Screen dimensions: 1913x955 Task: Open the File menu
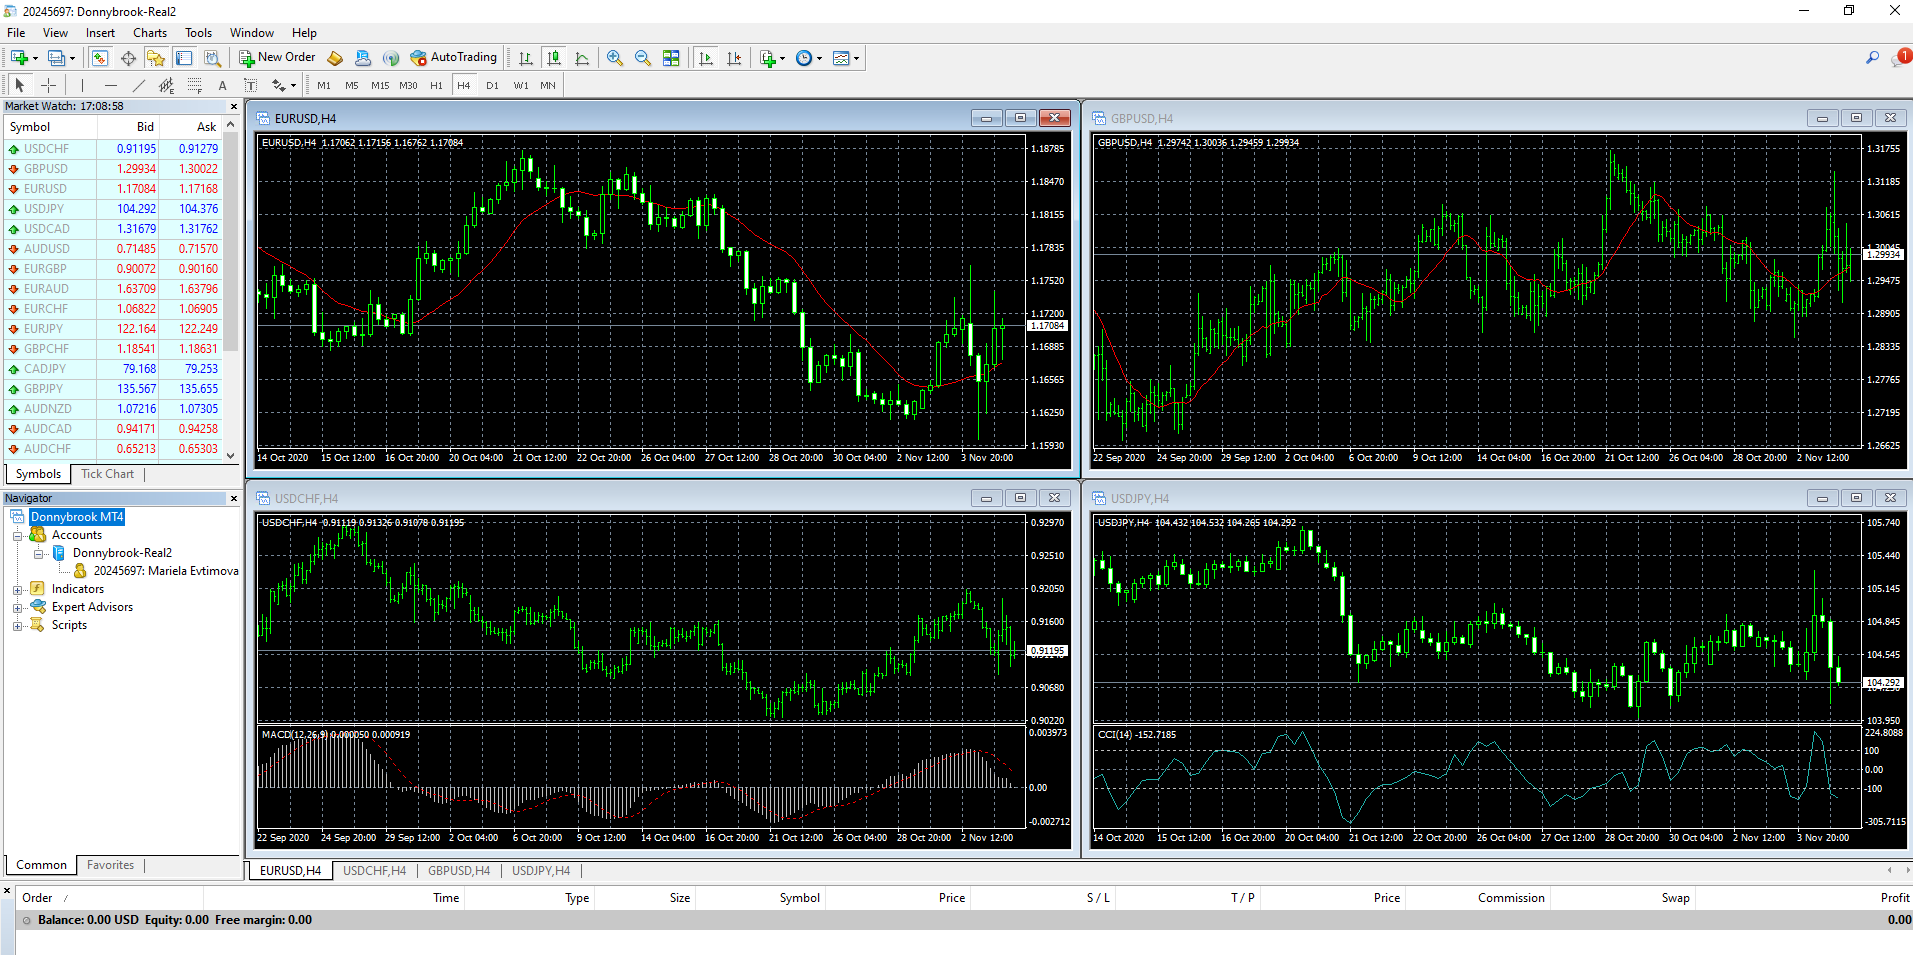pos(16,33)
